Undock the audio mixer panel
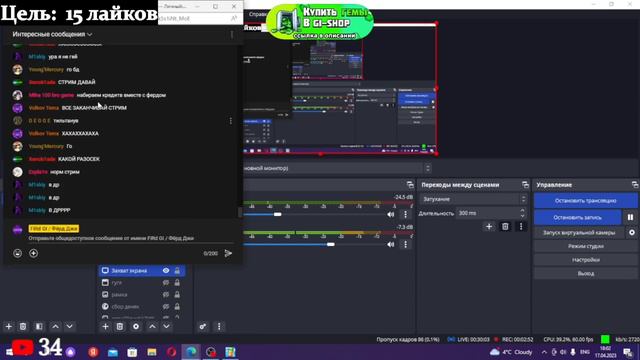This screenshot has width=640, height=360. pos(410,185)
